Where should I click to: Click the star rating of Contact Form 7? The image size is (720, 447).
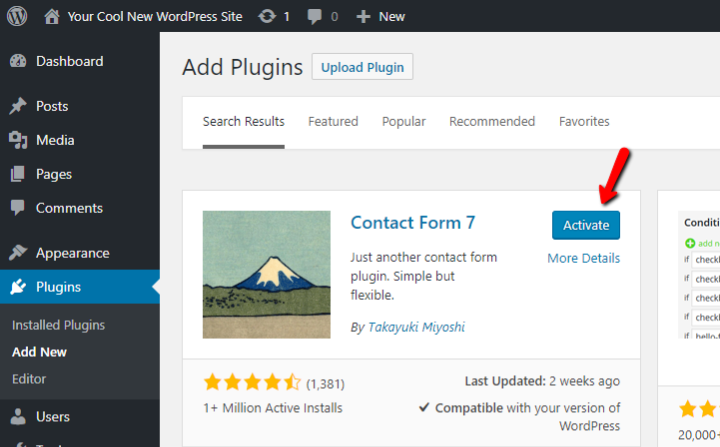253,382
